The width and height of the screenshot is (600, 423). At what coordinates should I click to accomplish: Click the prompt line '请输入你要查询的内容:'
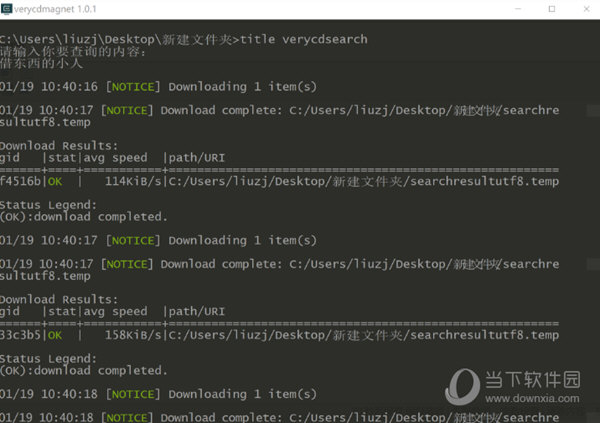[73, 51]
